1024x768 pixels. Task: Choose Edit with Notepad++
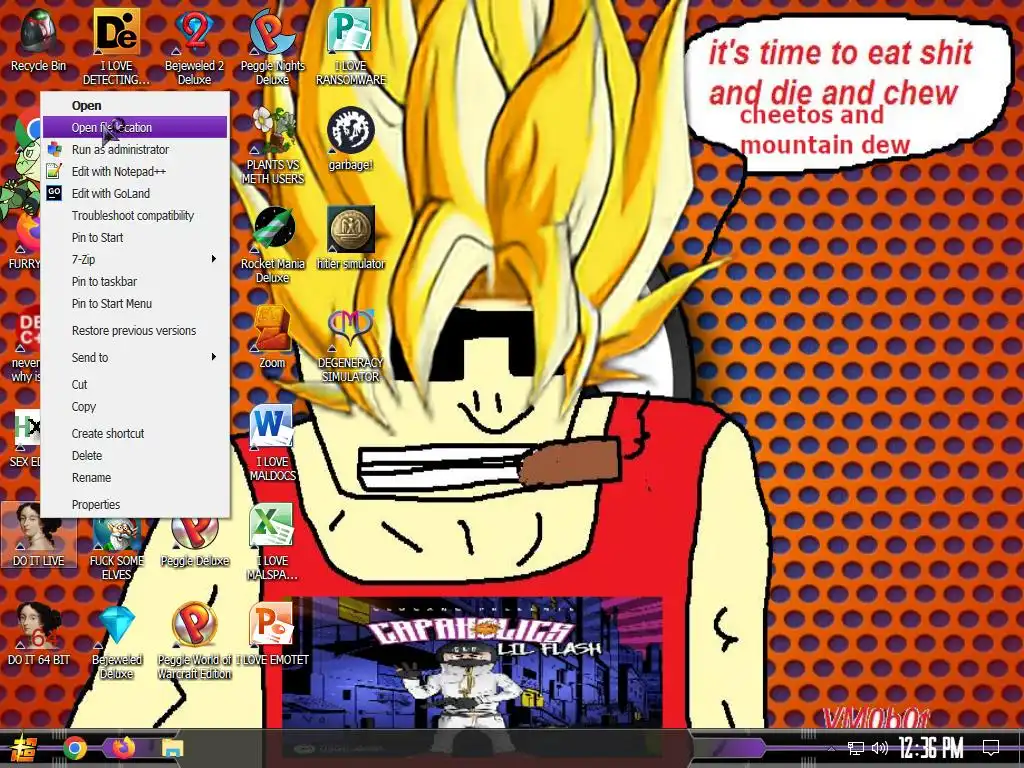135,172
